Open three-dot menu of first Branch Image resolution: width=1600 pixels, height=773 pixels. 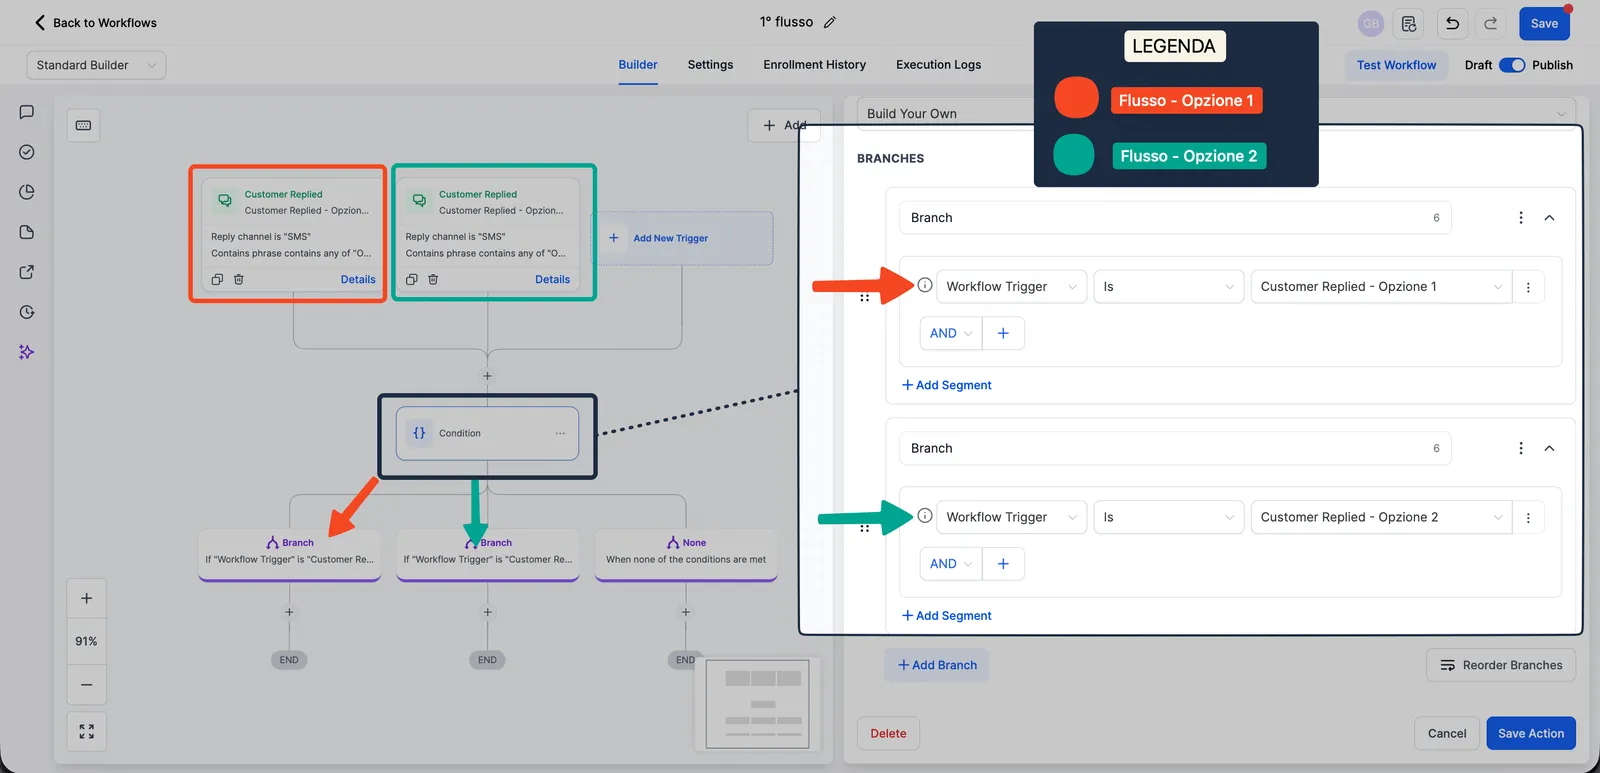tap(1521, 218)
